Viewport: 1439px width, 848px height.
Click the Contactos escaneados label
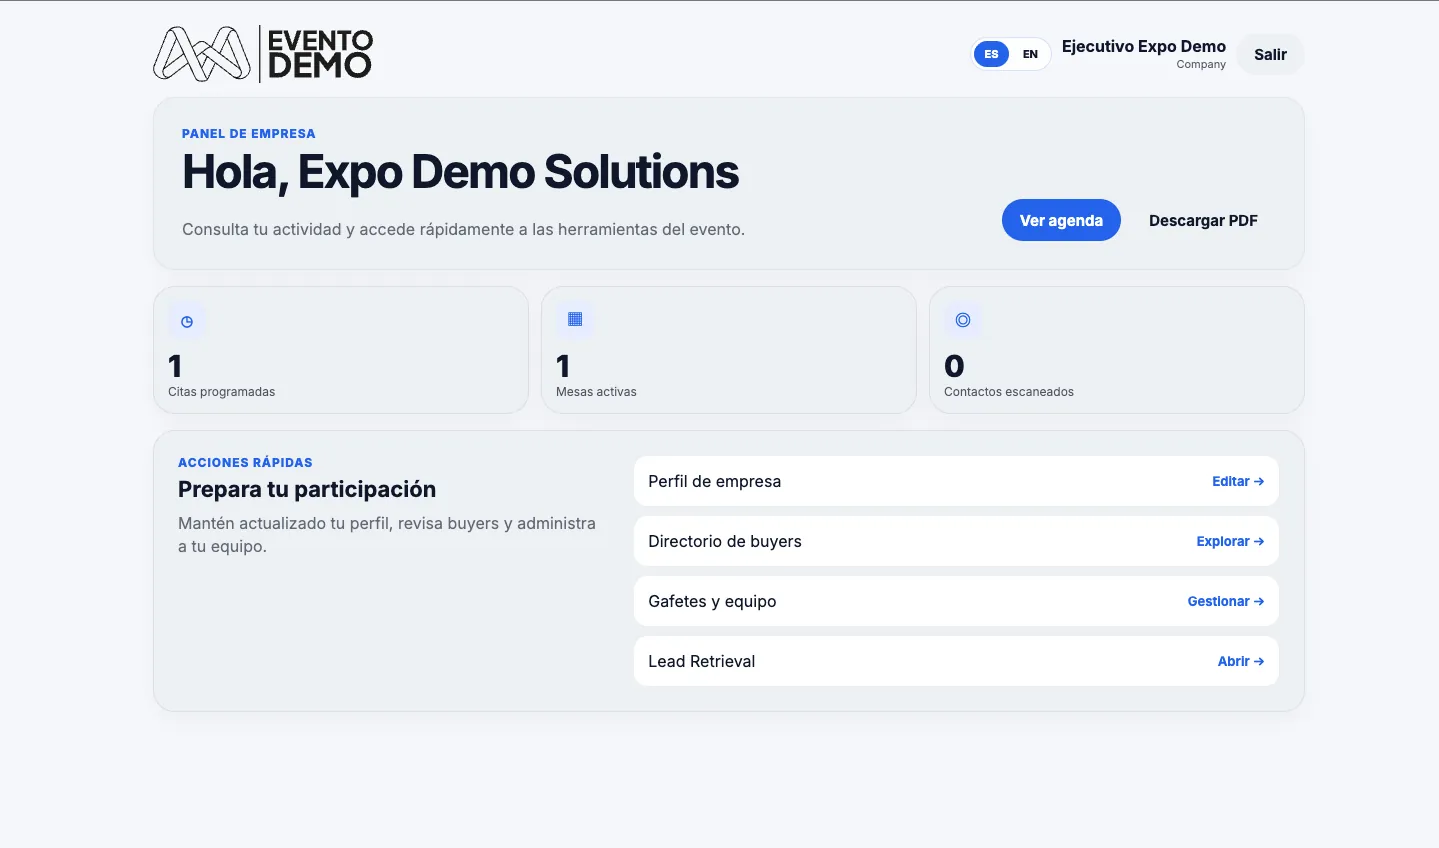coord(1009,392)
